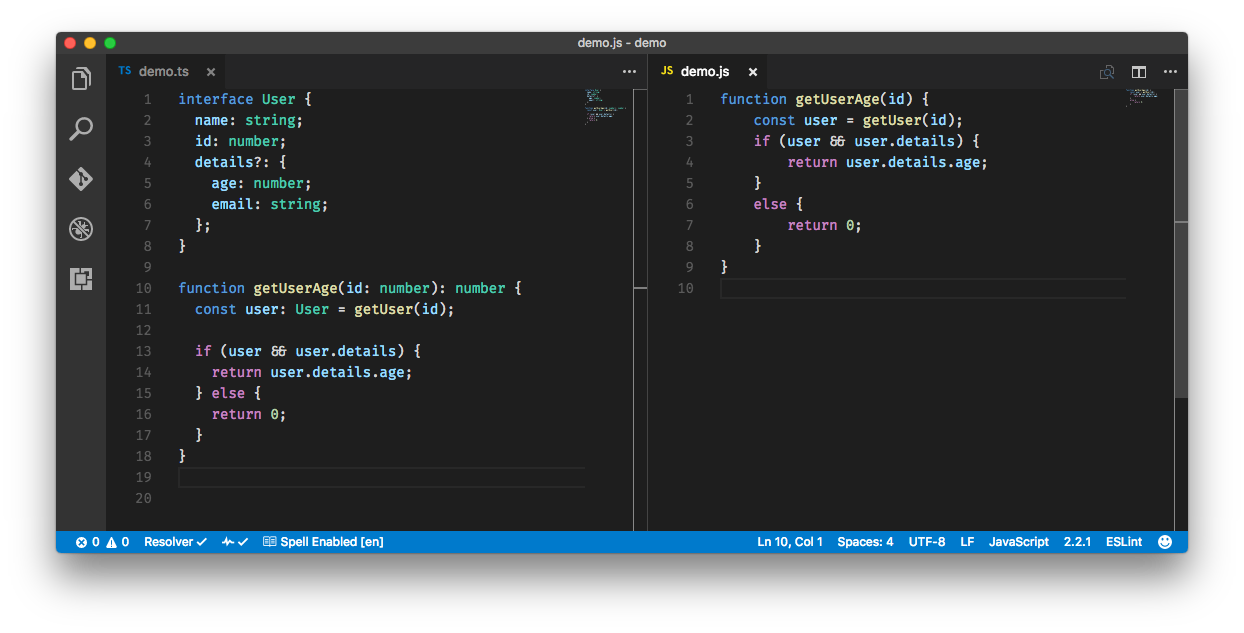Click 'const user: User = getUser(id);' line

pos(325,309)
